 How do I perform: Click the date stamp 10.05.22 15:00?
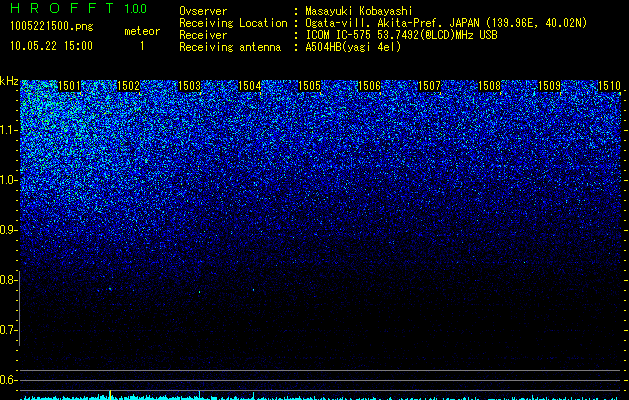51,46
